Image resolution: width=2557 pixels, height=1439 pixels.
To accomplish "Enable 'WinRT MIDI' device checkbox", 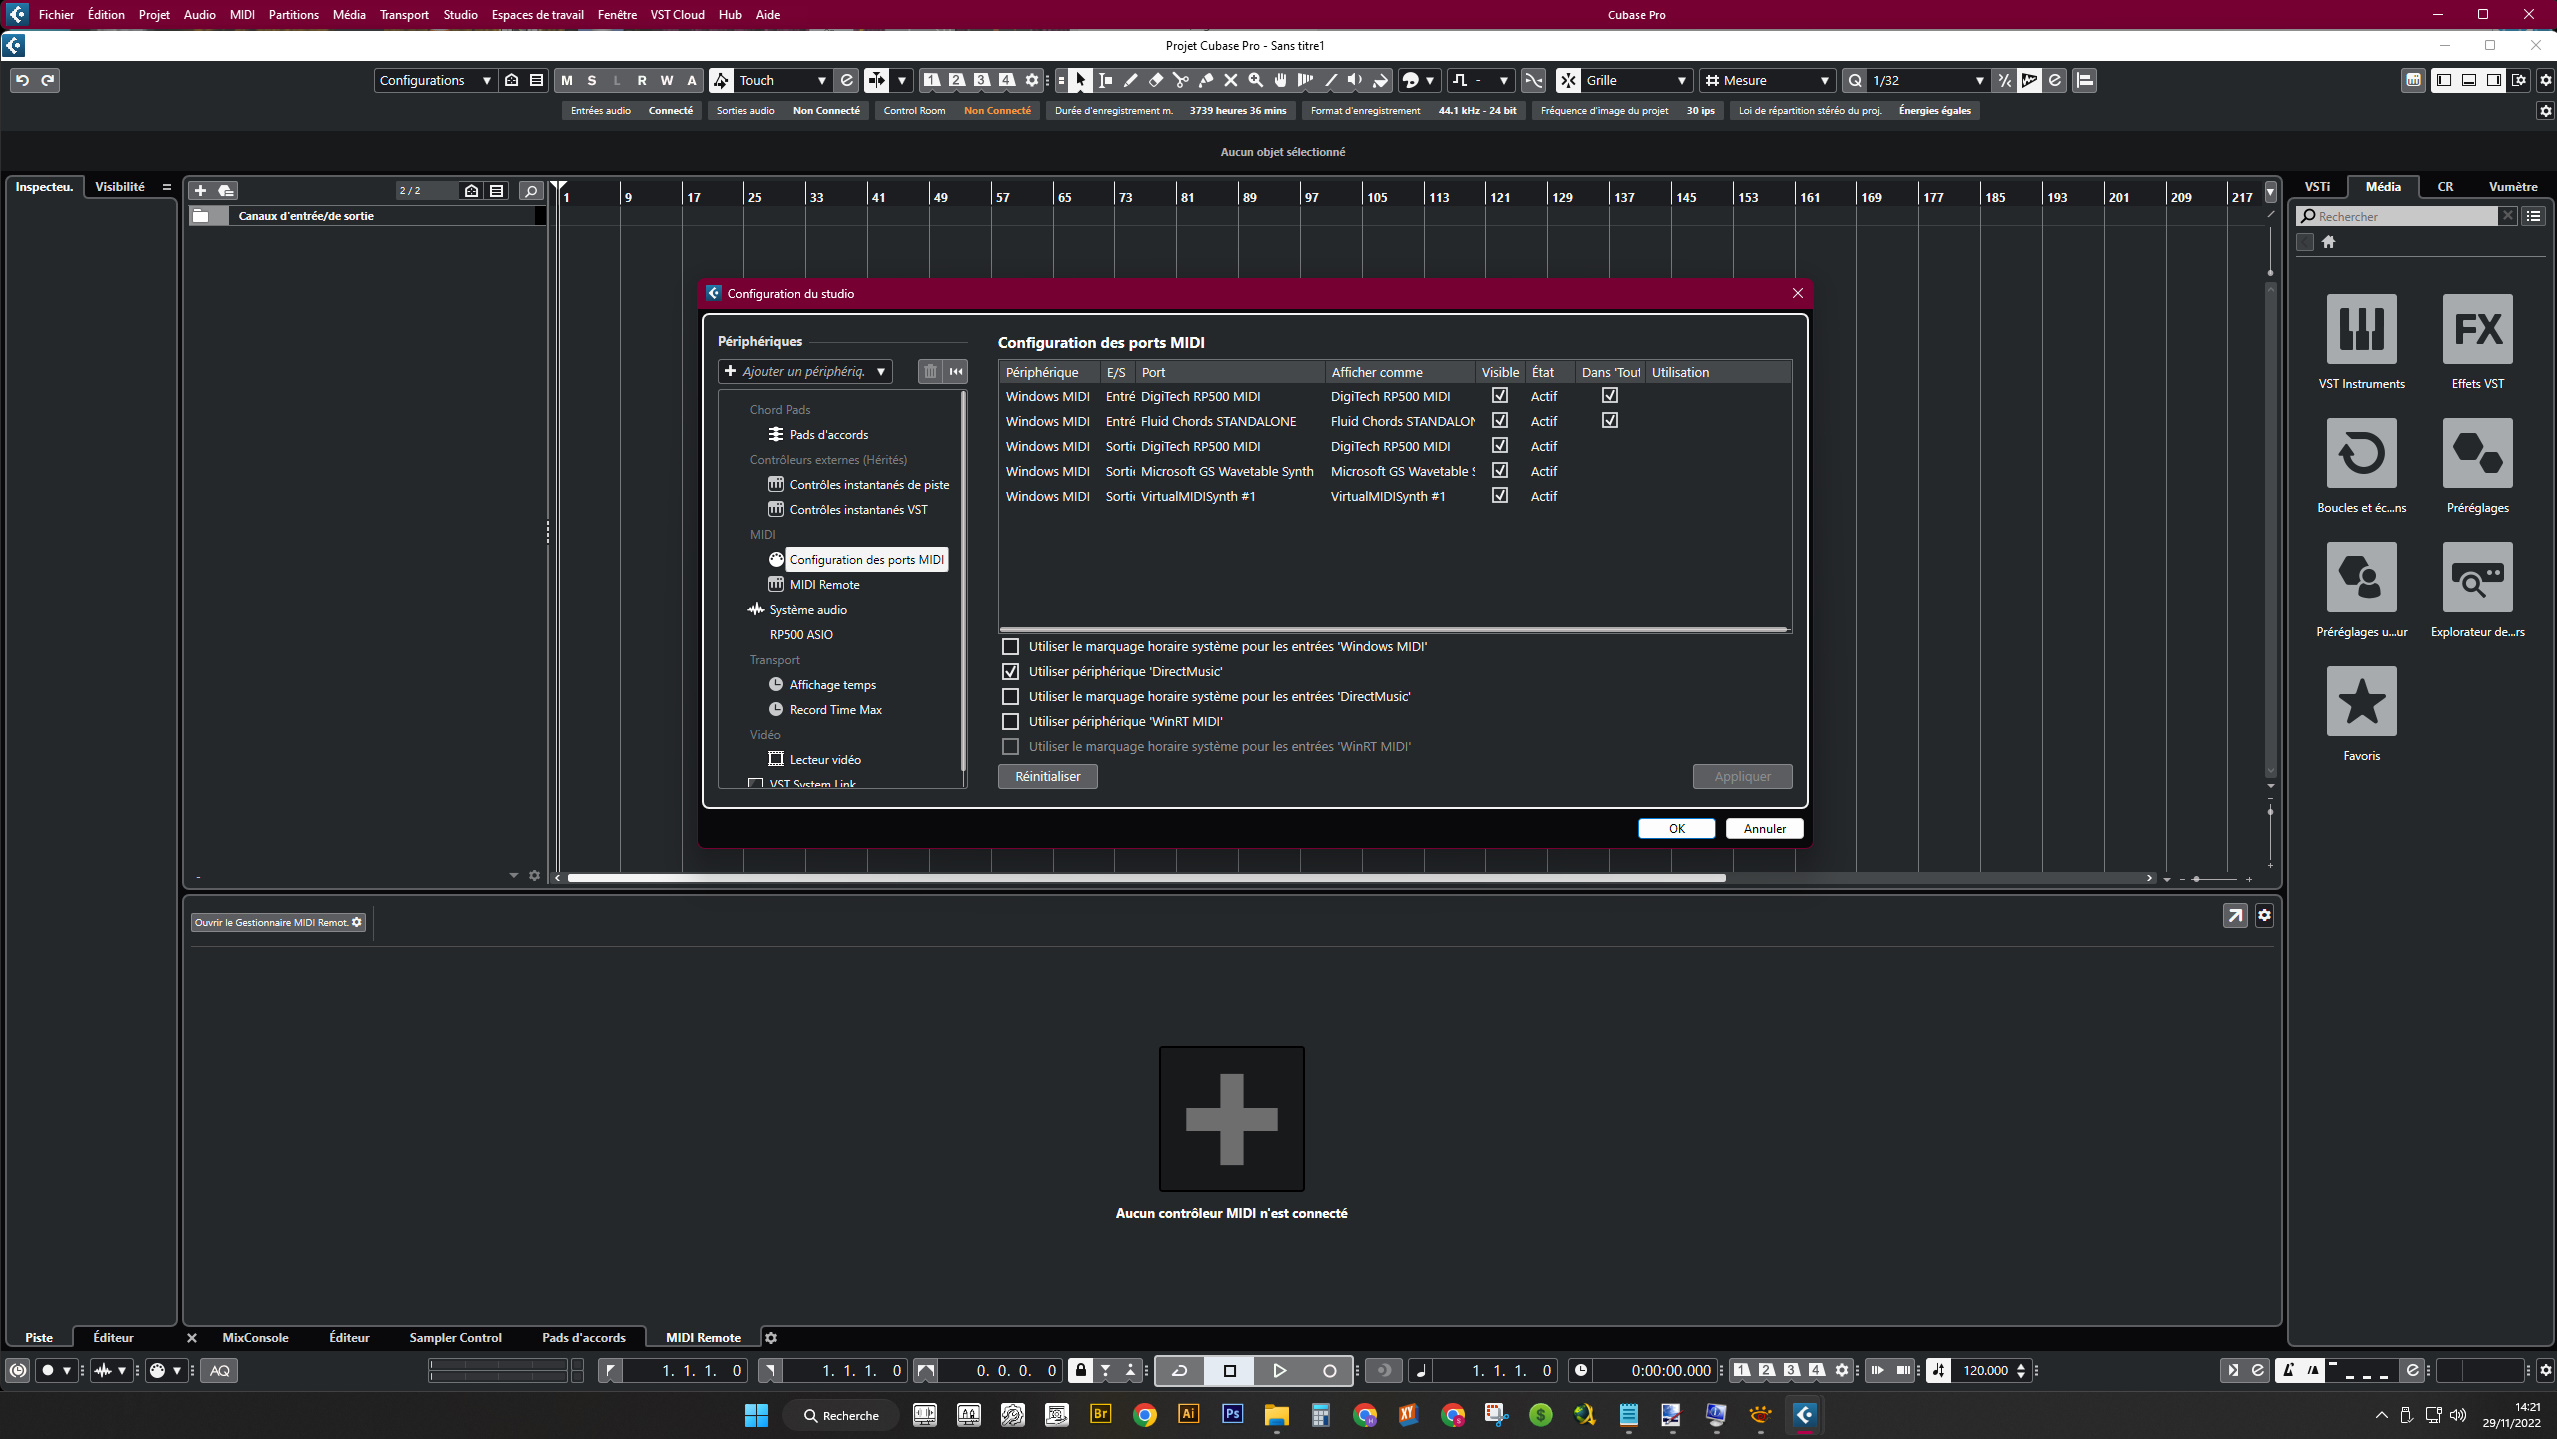I will [1011, 721].
